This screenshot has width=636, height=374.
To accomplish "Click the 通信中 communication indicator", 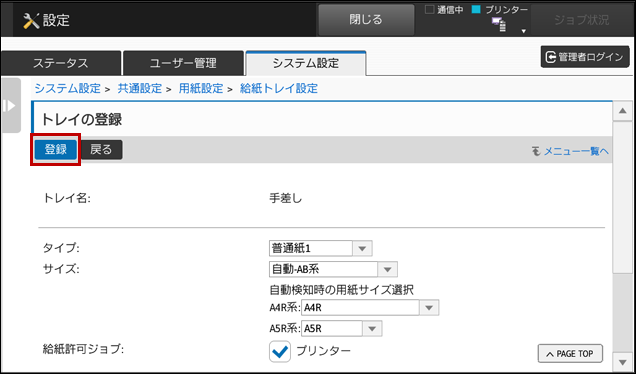I will coord(444,10).
